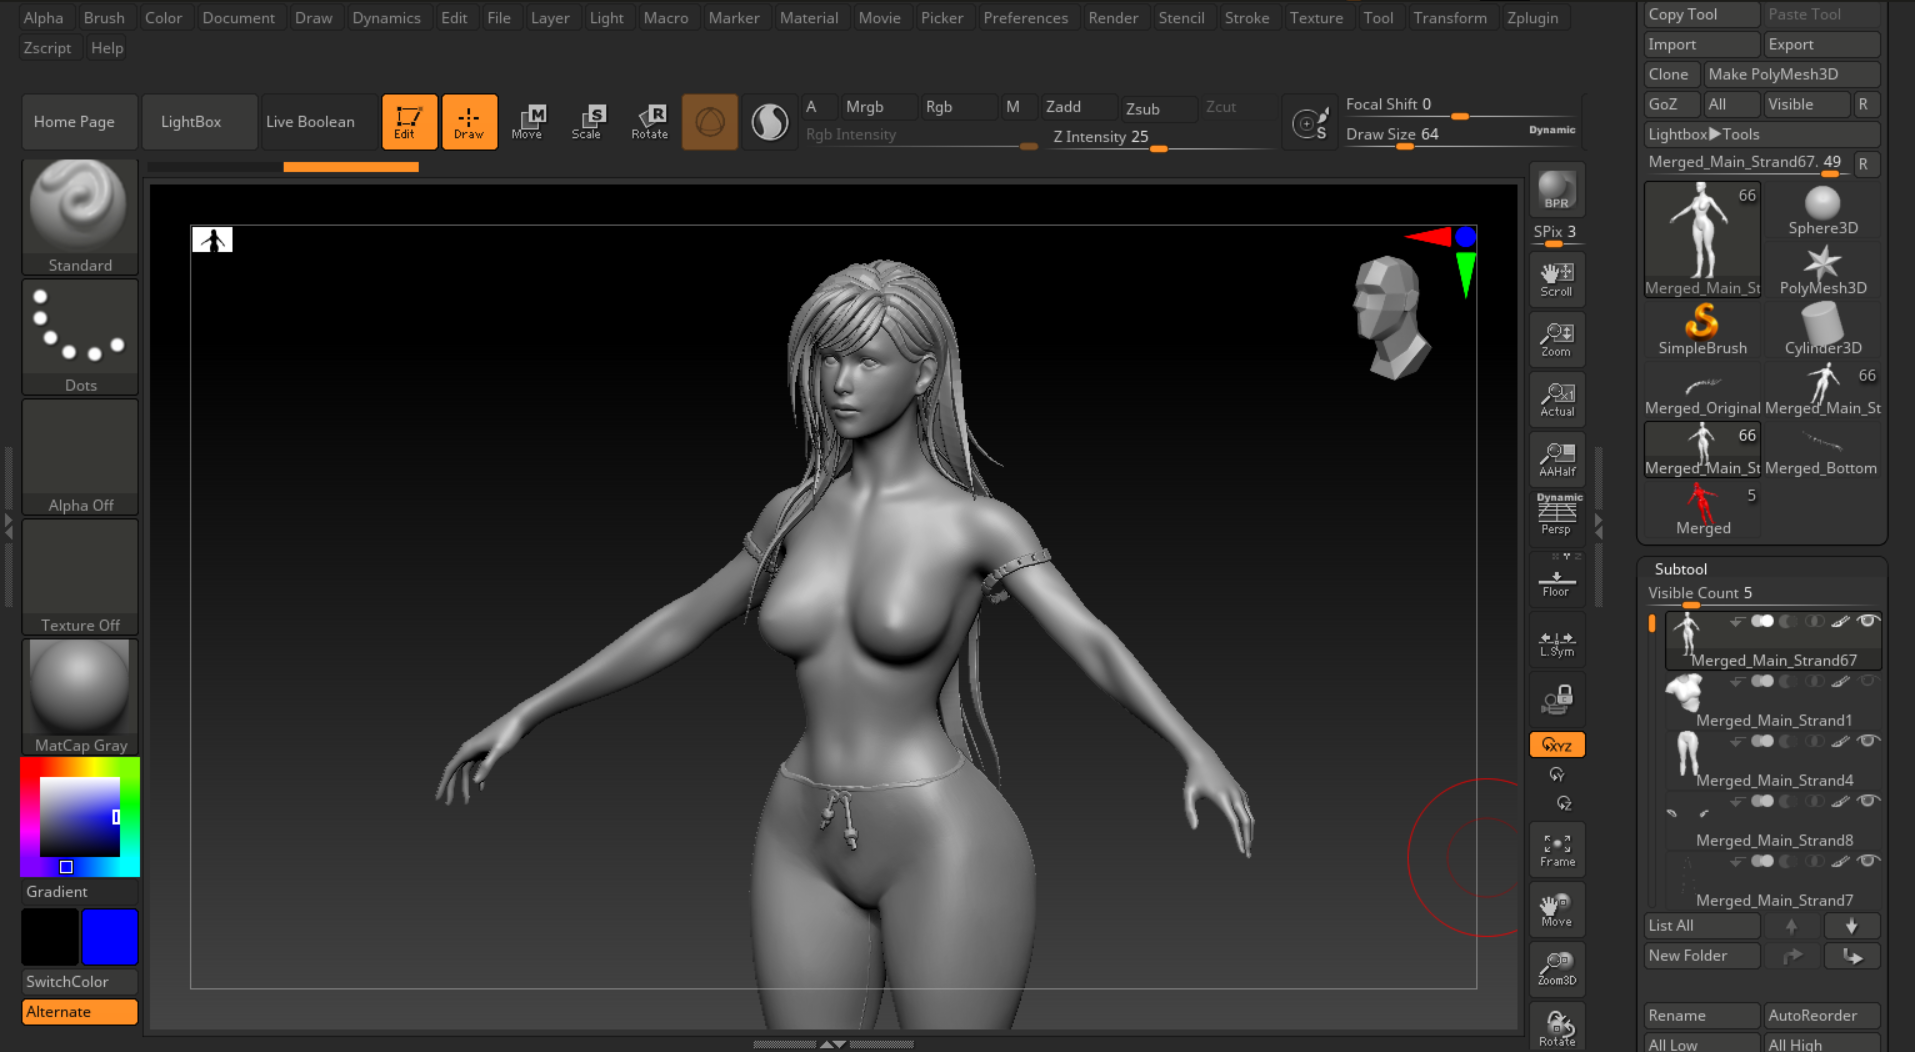Click Make PolyMesh3D
1915x1052 pixels.
click(x=1791, y=74)
